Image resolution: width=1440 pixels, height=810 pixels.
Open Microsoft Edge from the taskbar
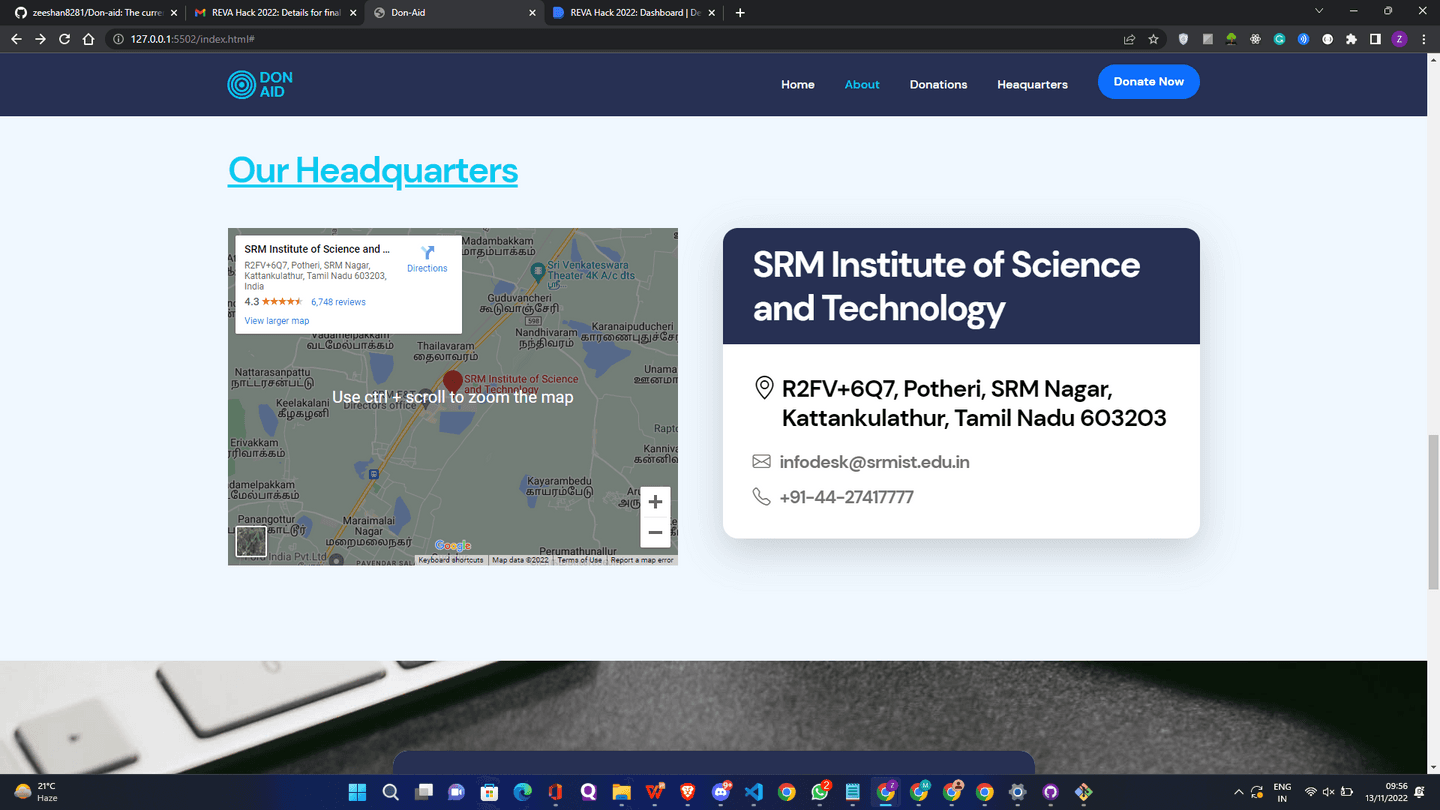point(522,792)
